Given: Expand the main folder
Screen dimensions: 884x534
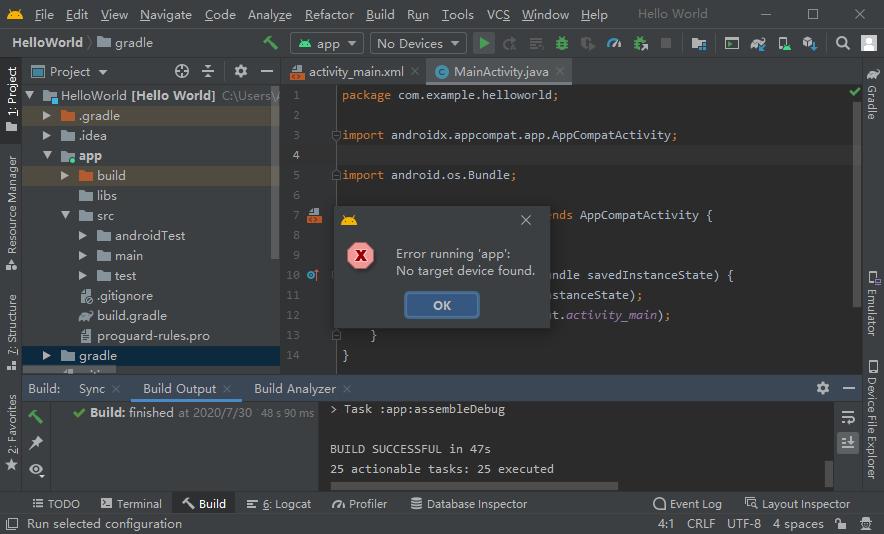Looking at the screenshot, I should coord(83,255).
